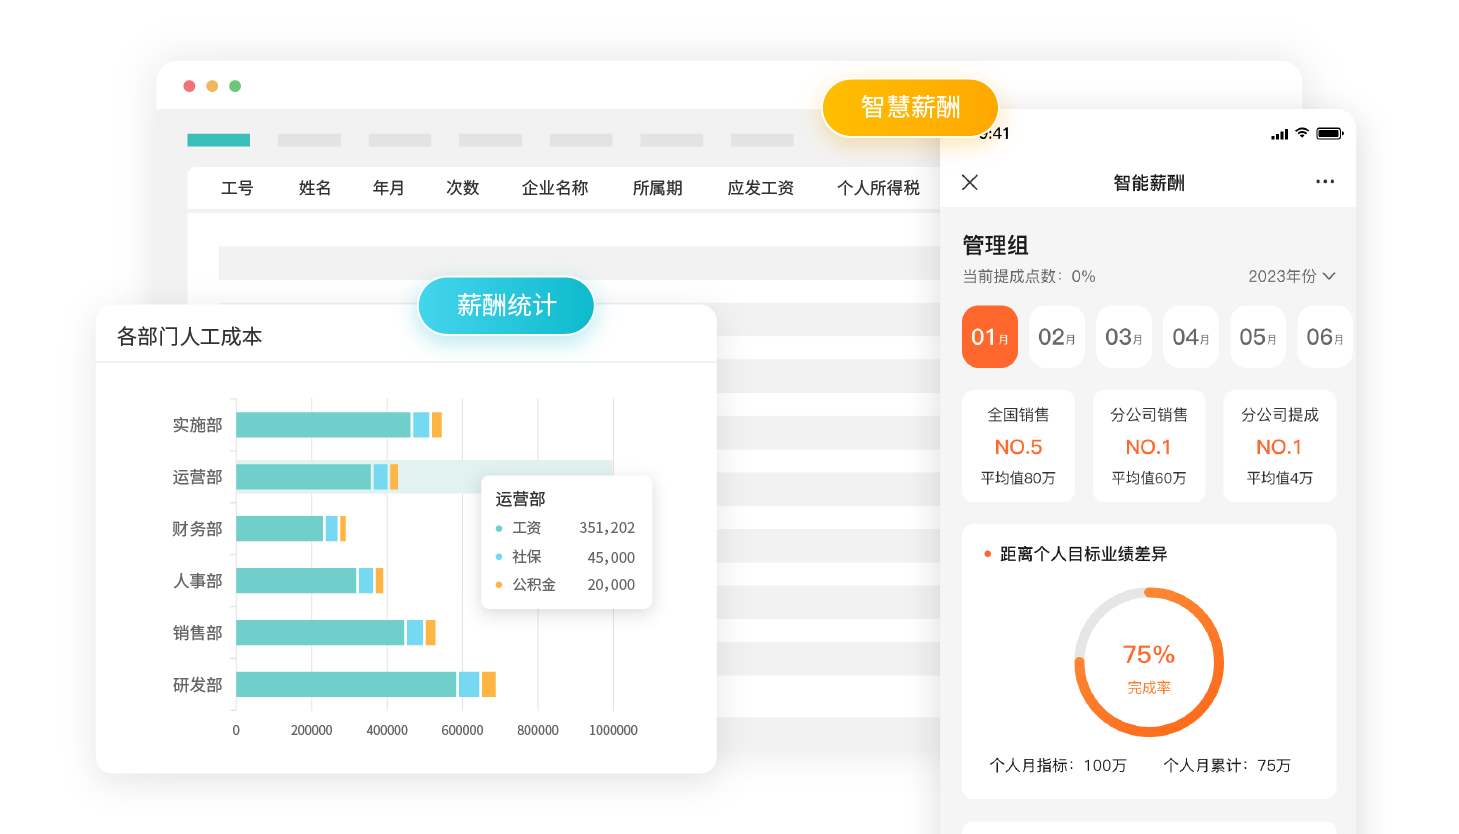Click the yellow minimize dot of desktop window
The height and width of the screenshot is (834, 1459).
point(212,86)
